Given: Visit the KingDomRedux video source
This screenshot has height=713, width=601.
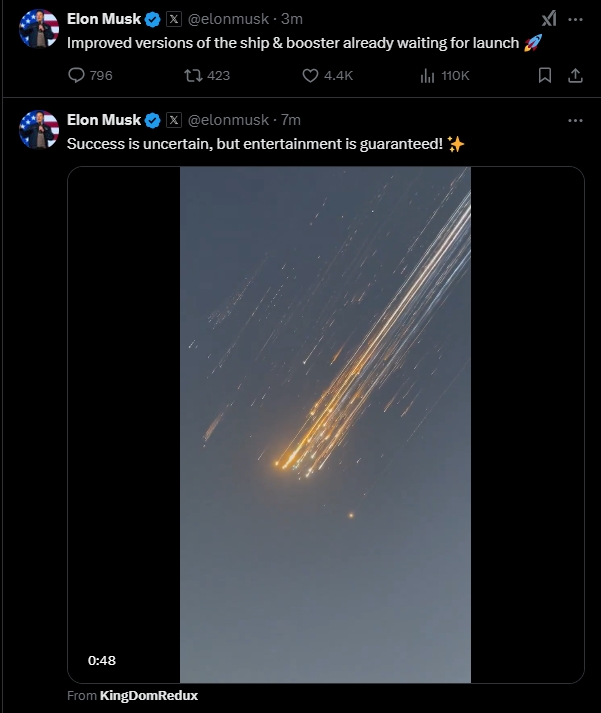Looking at the screenshot, I should (141, 695).
